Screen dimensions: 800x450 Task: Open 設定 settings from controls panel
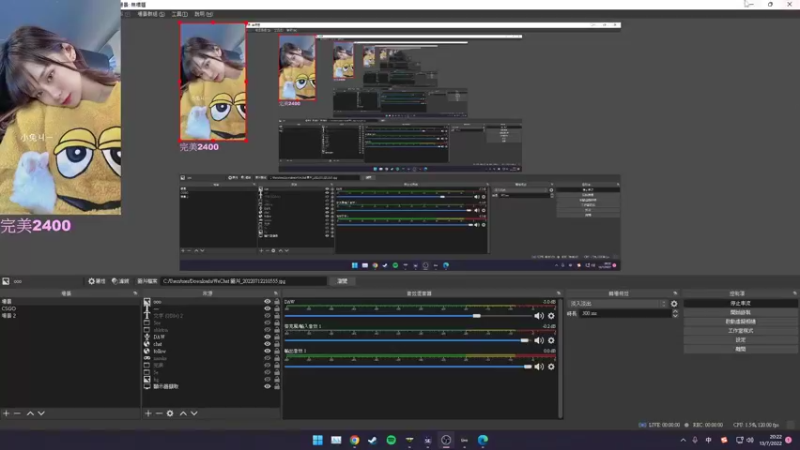tap(740, 340)
